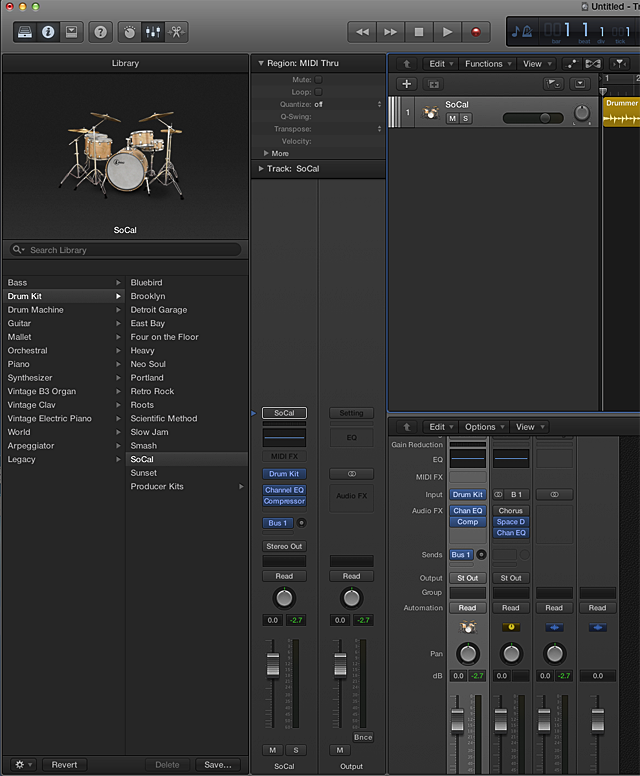The image size is (640, 776).
Task: Toggle the automation curve button in Tracks header
Action: tap(572, 64)
